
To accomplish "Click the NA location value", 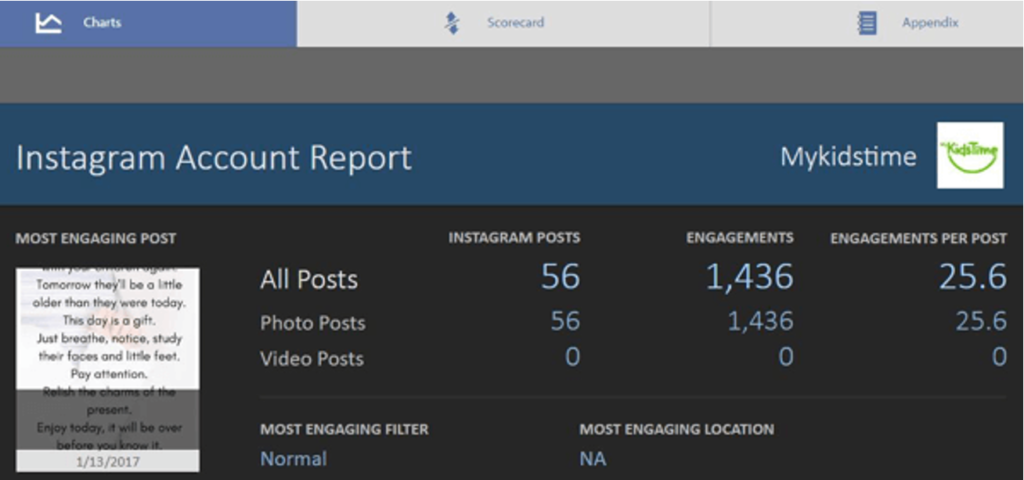I will pos(592,459).
